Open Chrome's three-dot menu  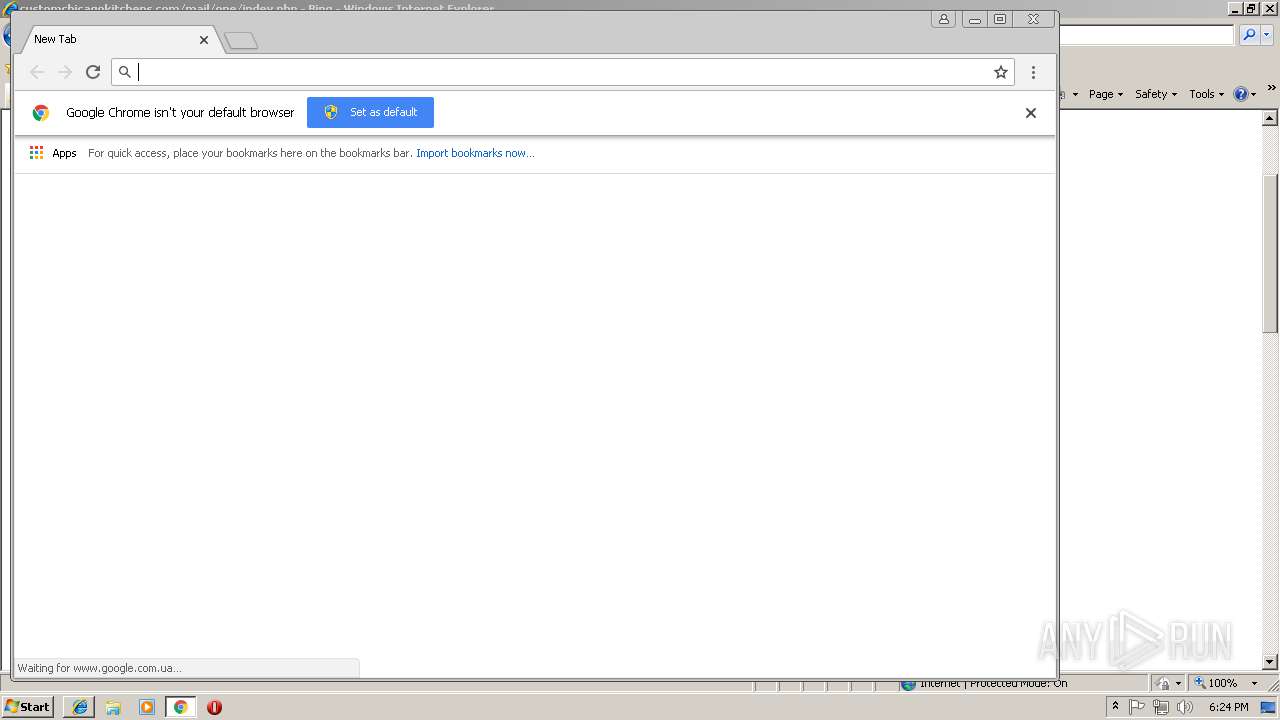tap(1033, 72)
